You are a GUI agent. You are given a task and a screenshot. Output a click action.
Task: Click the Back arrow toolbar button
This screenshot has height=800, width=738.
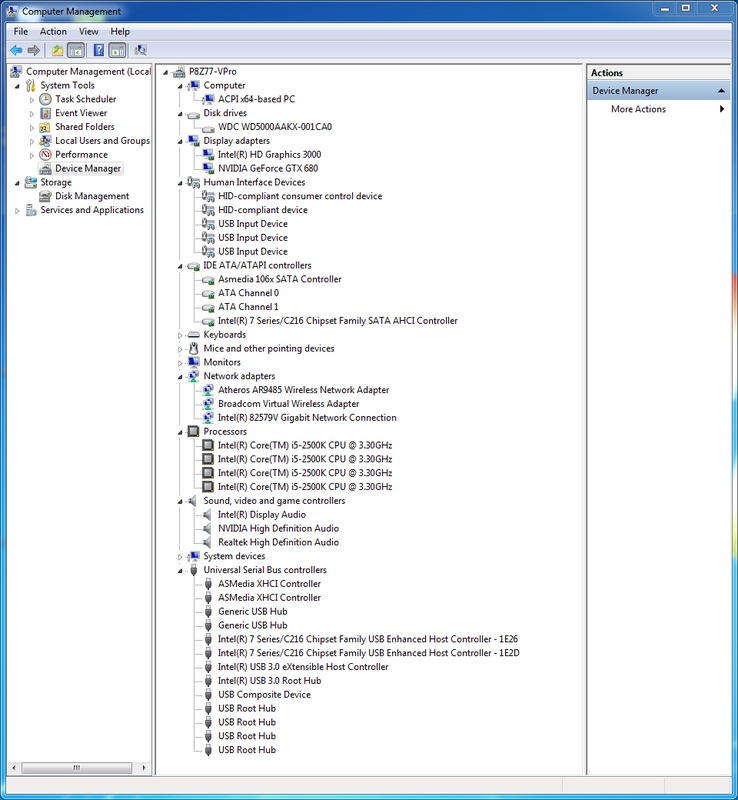[16, 50]
